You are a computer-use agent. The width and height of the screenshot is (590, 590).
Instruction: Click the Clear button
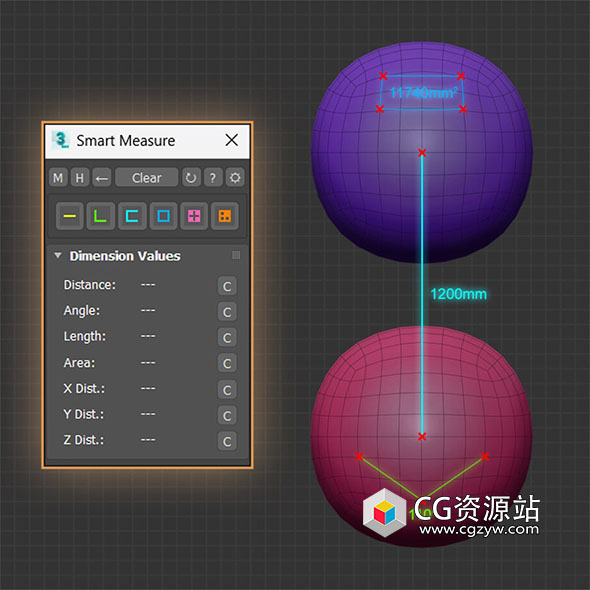pos(146,178)
